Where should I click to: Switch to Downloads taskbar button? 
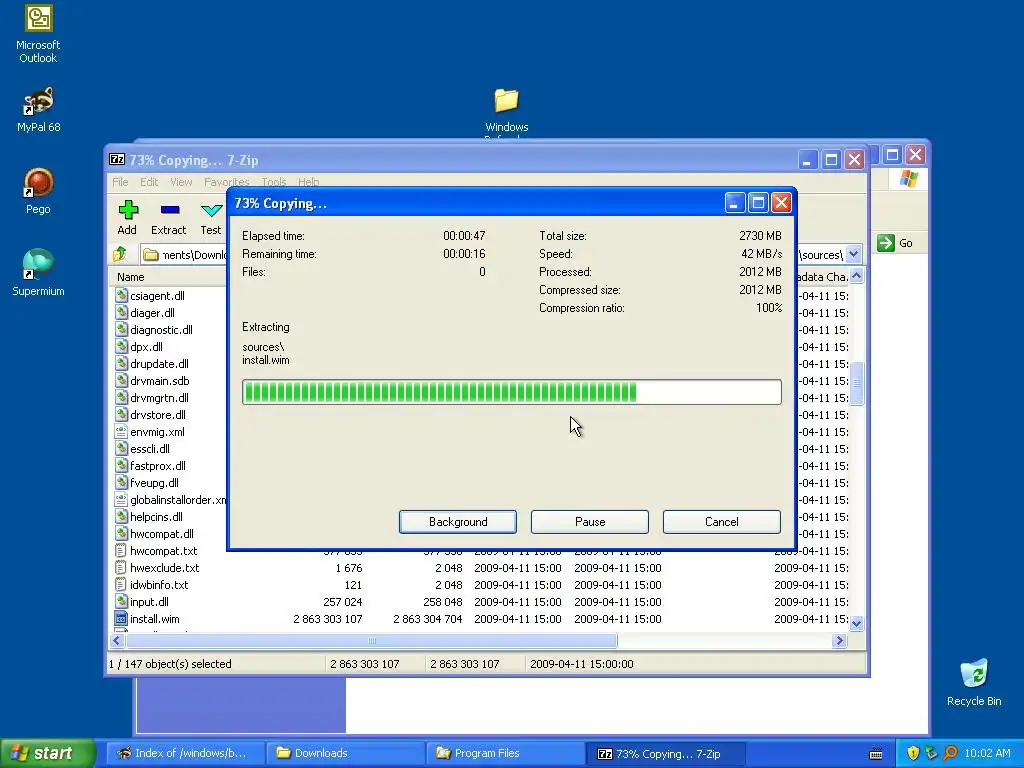346,753
